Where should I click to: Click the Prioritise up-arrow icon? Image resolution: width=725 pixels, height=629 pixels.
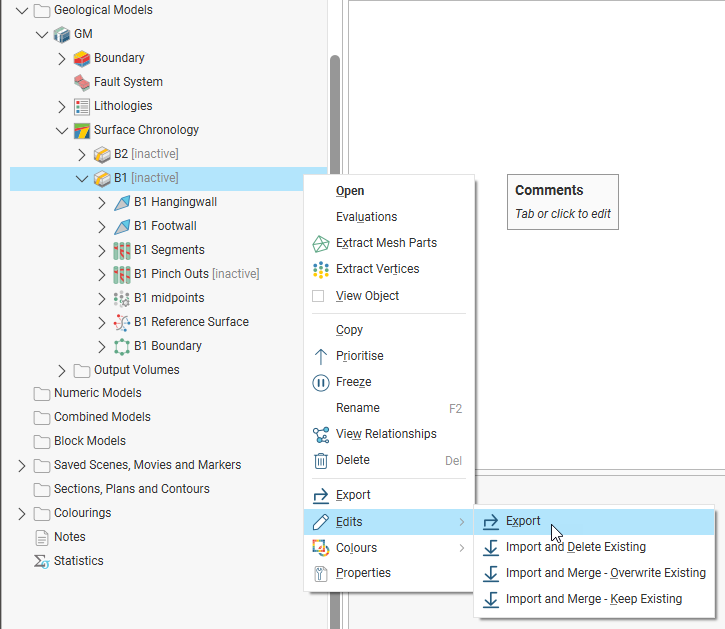click(320, 356)
